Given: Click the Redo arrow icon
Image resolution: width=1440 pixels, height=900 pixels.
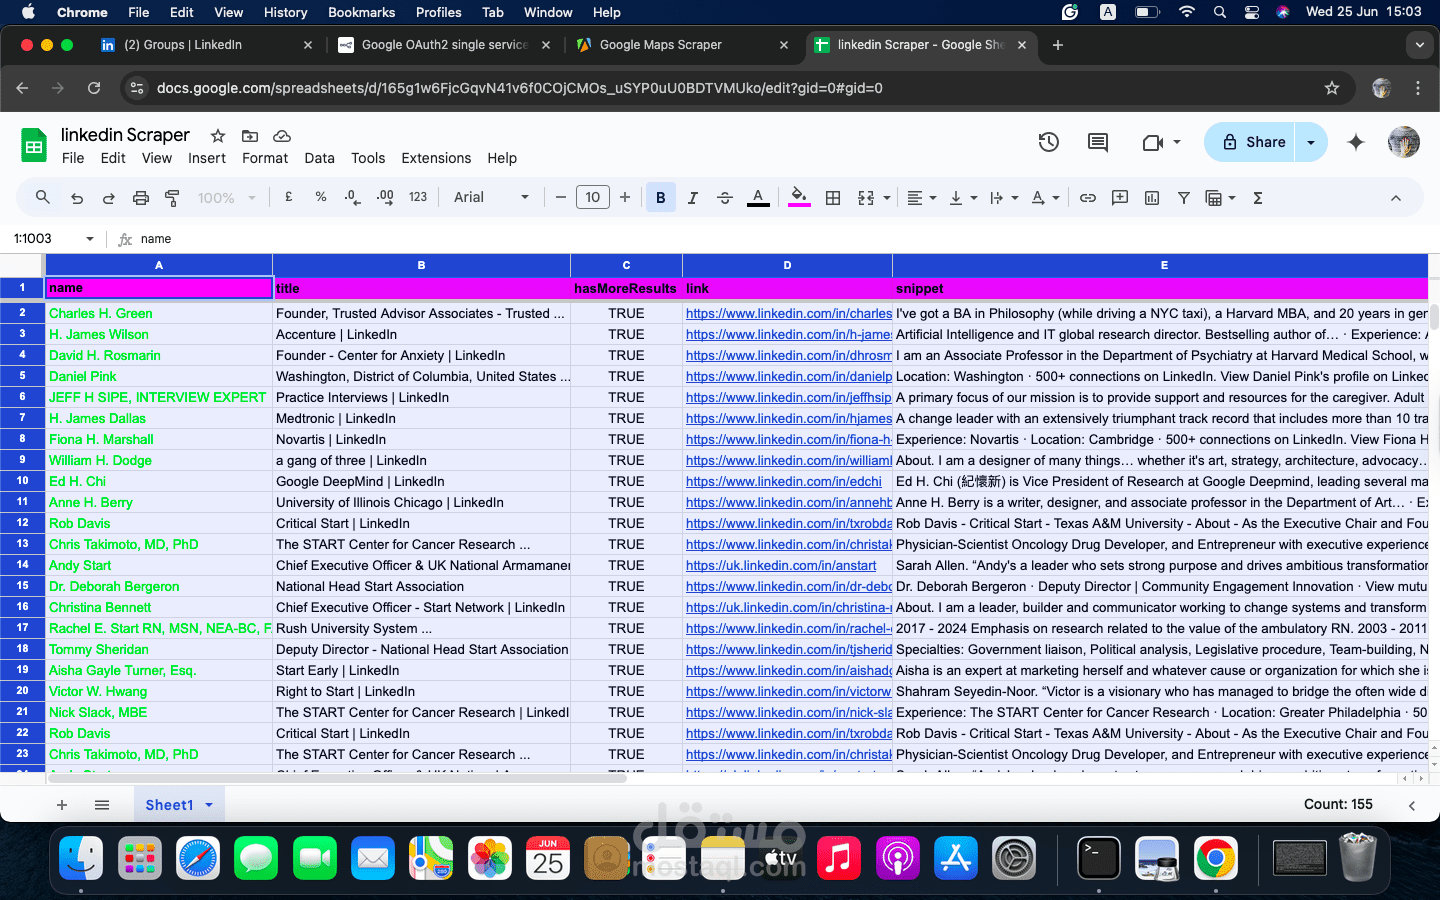Looking at the screenshot, I should 108,198.
